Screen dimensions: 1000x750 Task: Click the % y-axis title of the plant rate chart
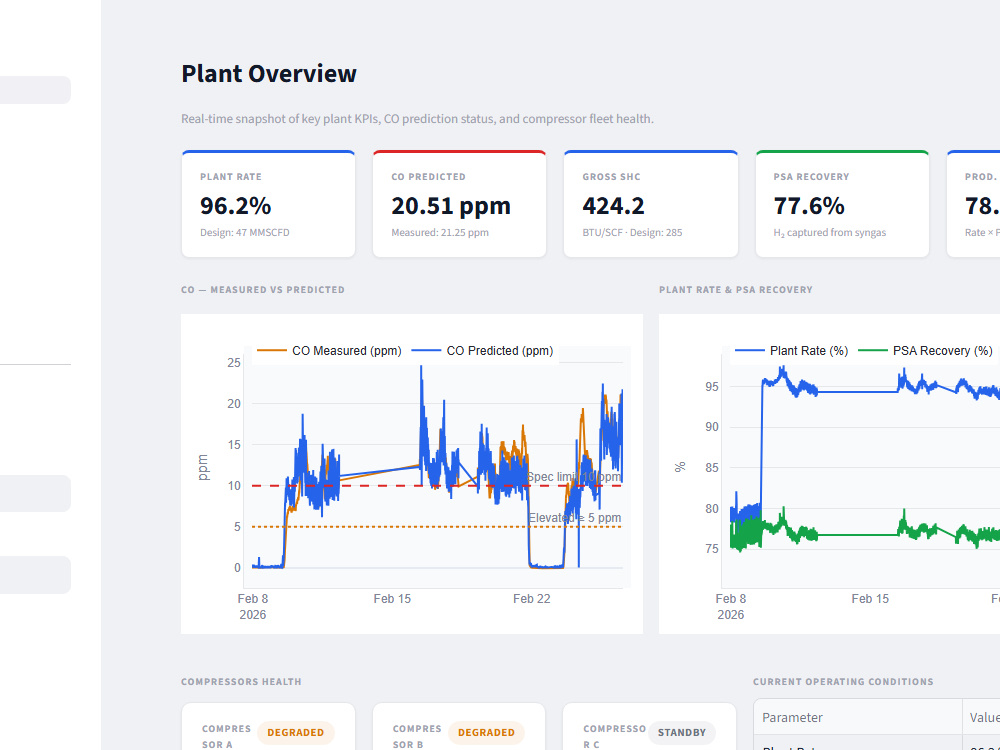click(x=680, y=467)
